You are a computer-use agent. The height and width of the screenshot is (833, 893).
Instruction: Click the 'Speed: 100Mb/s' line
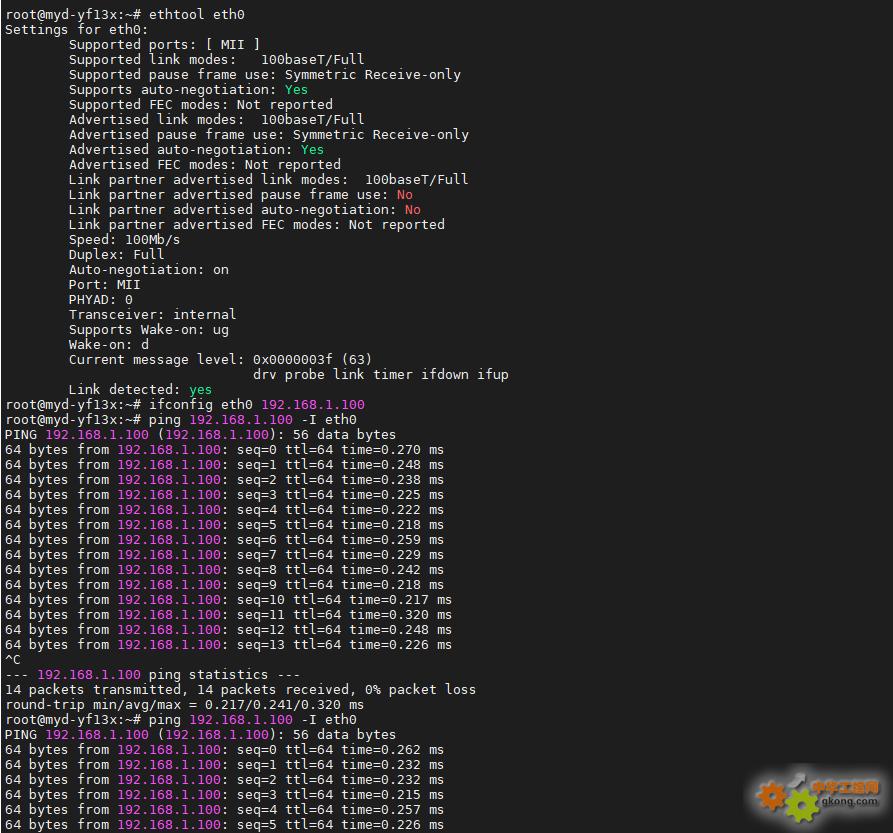point(124,240)
